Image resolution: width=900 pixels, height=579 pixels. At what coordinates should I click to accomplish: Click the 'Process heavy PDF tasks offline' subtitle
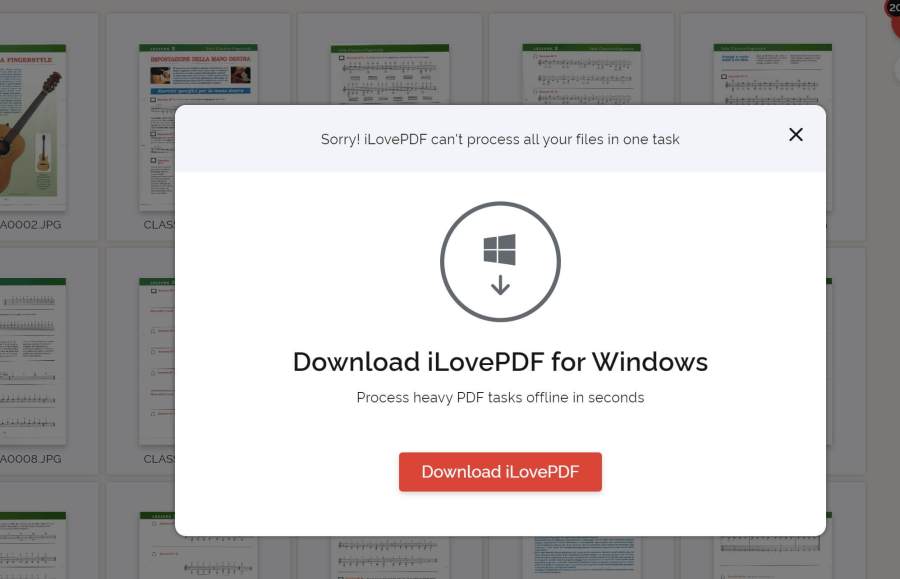click(x=500, y=398)
